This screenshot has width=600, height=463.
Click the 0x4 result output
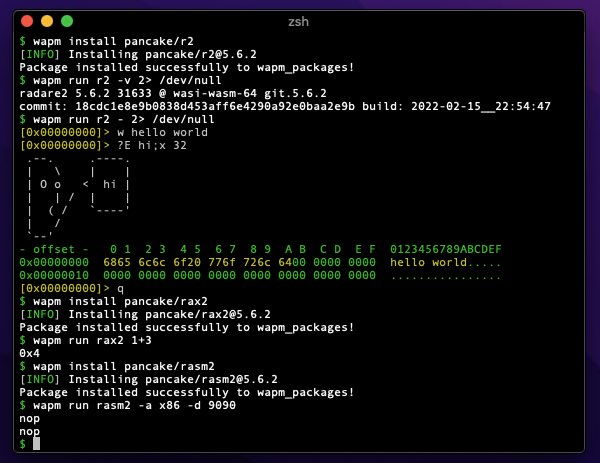tap(29, 354)
